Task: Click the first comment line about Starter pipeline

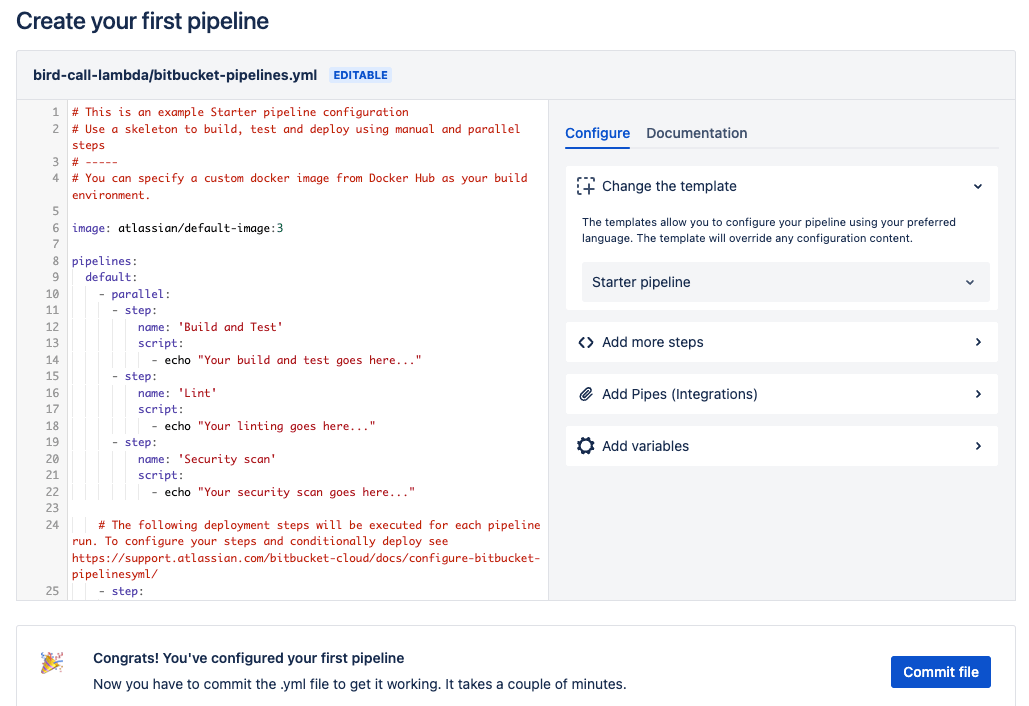Action: point(240,112)
